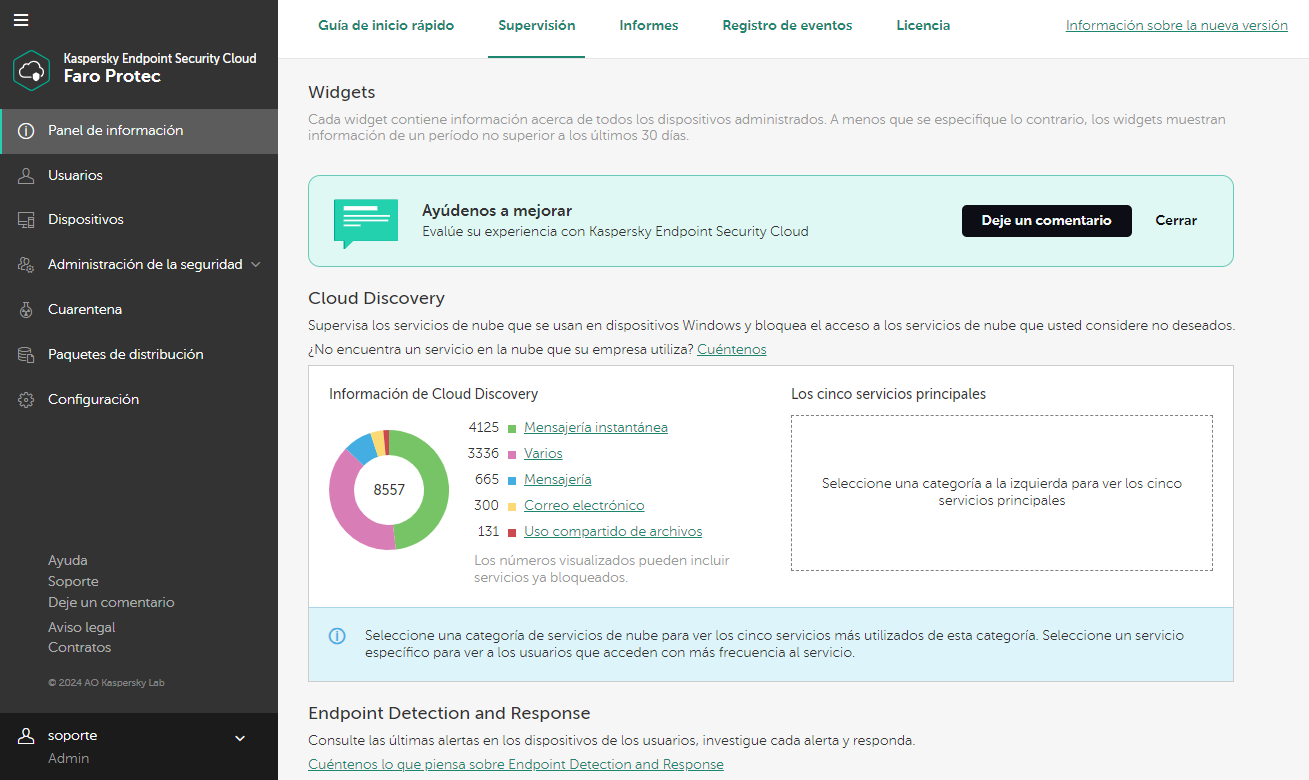The width and height of the screenshot is (1309, 780).
Task: Click the Usuarios person icon
Action: pos(27,175)
